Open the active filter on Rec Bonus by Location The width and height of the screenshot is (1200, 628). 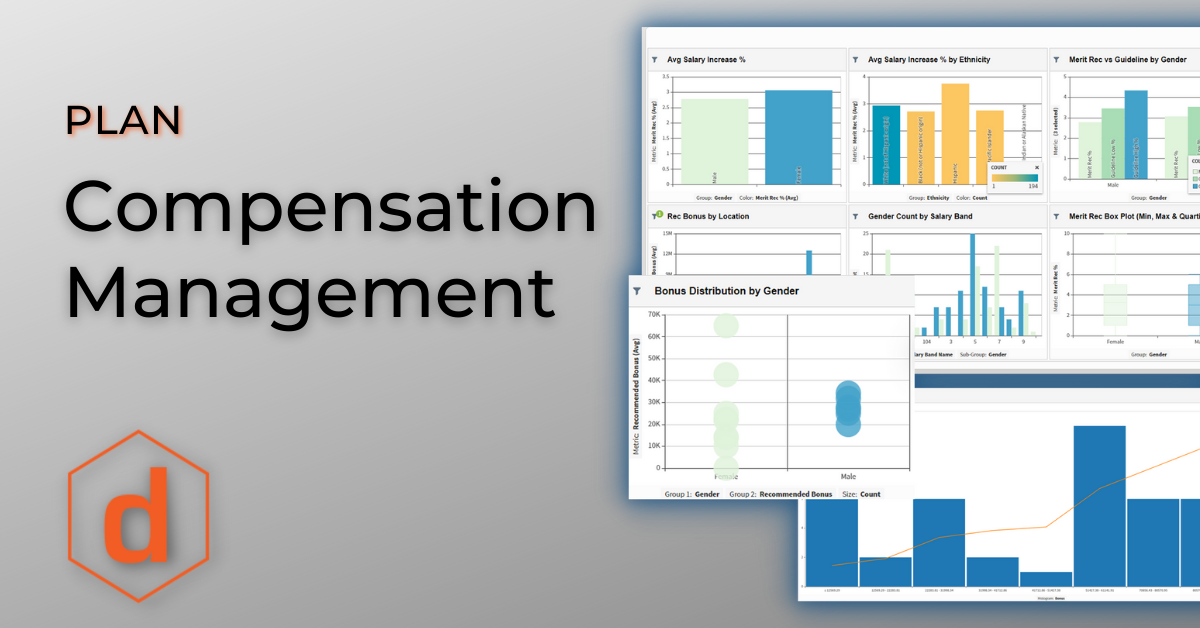655,215
